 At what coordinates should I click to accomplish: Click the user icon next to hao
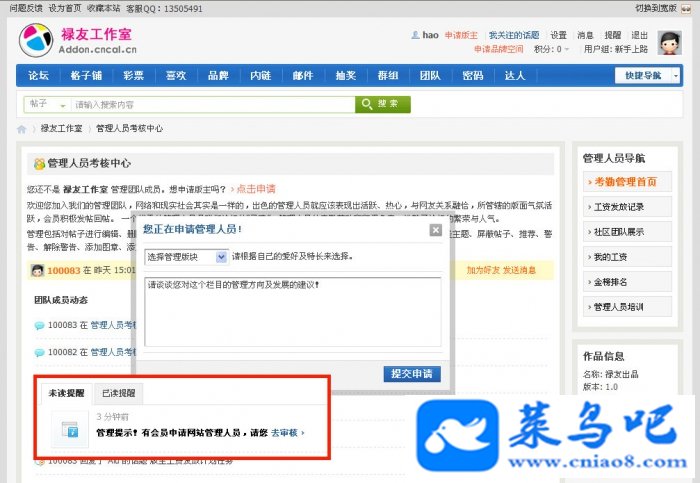click(x=415, y=35)
